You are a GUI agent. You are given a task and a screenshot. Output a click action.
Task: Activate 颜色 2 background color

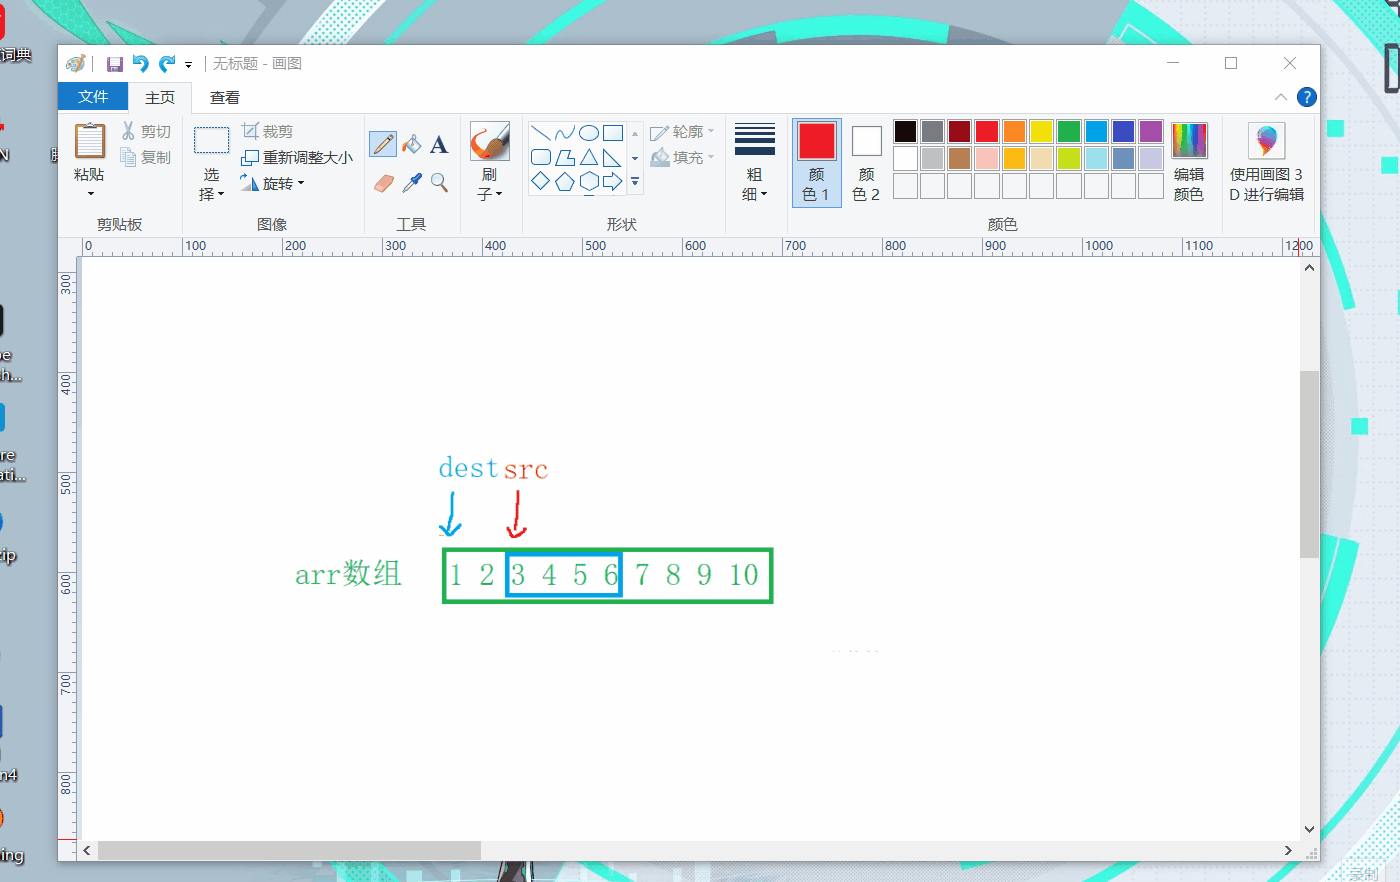pyautogui.click(x=867, y=162)
